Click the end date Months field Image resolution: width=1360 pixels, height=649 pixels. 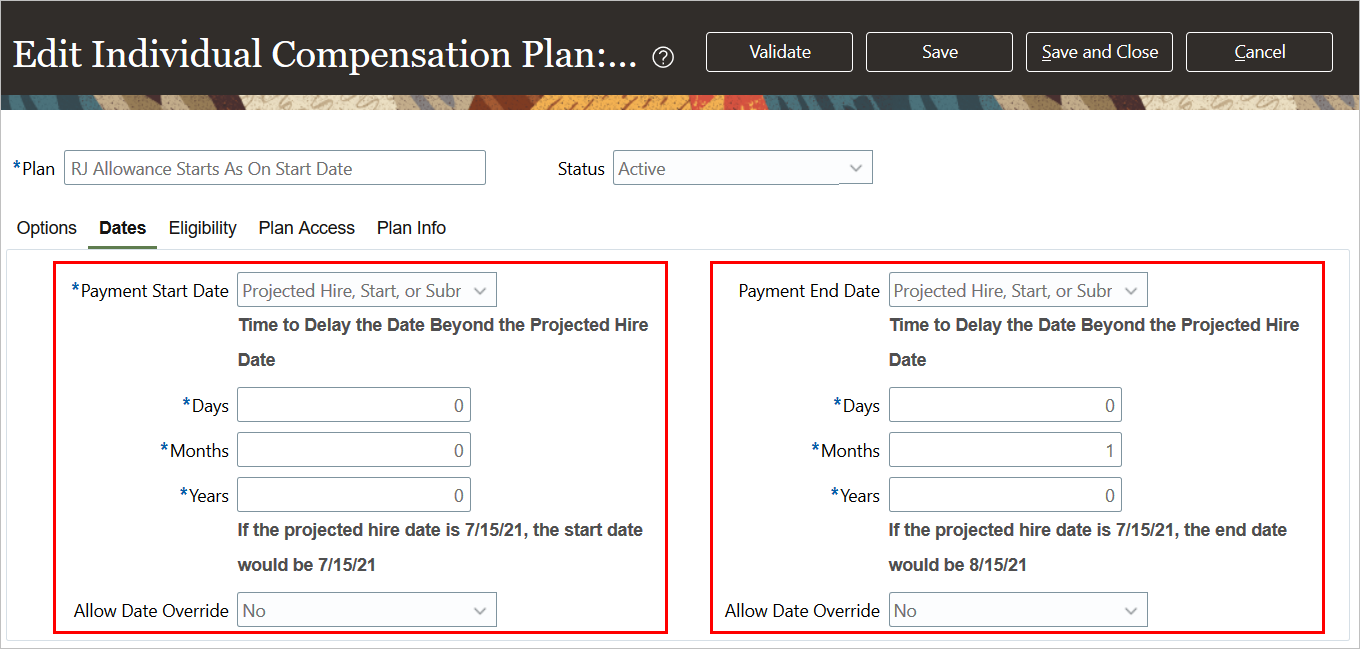coord(1004,451)
